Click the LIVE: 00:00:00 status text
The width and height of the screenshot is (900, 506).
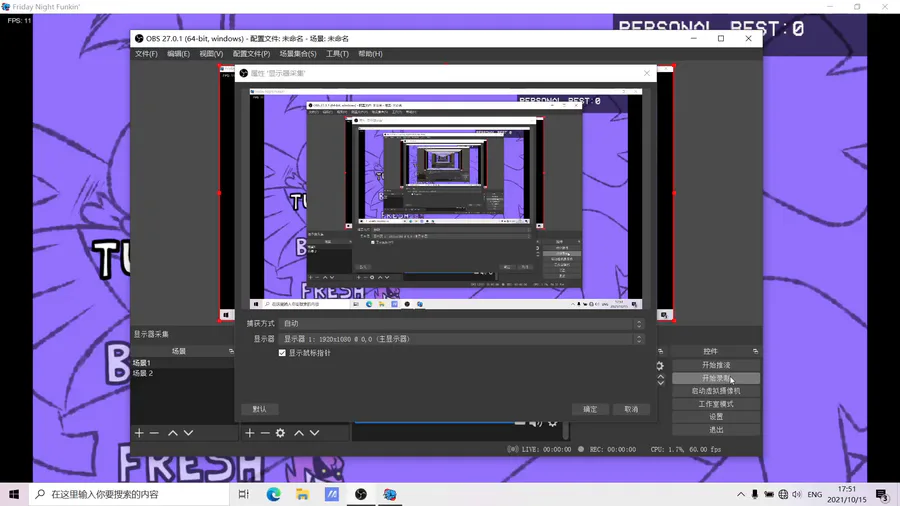pyautogui.click(x=546, y=449)
